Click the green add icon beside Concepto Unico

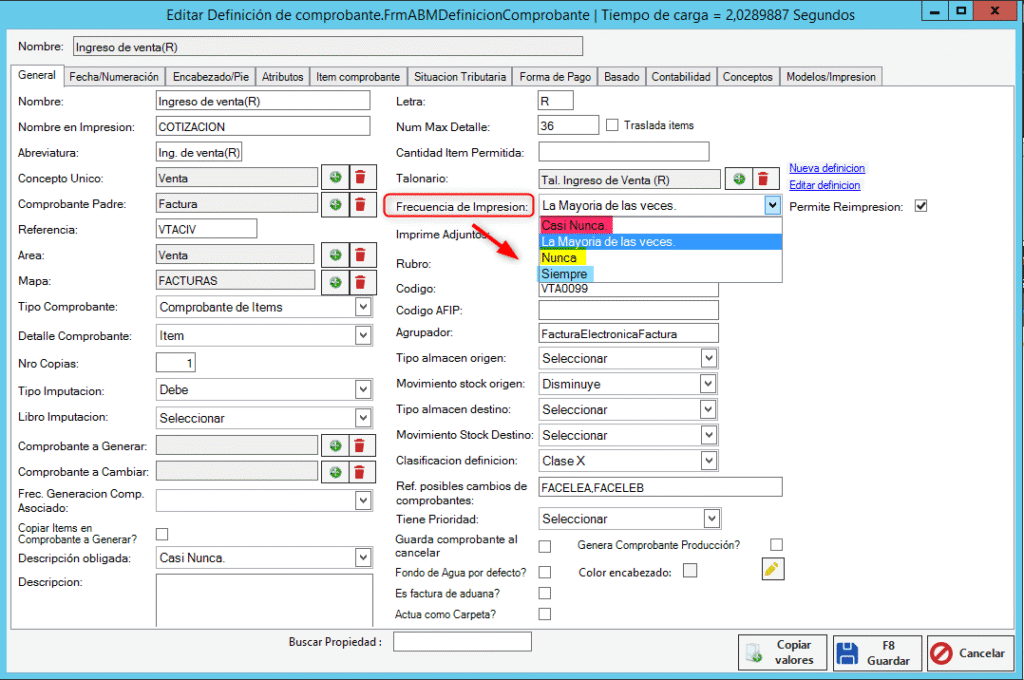[x=335, y=178]
